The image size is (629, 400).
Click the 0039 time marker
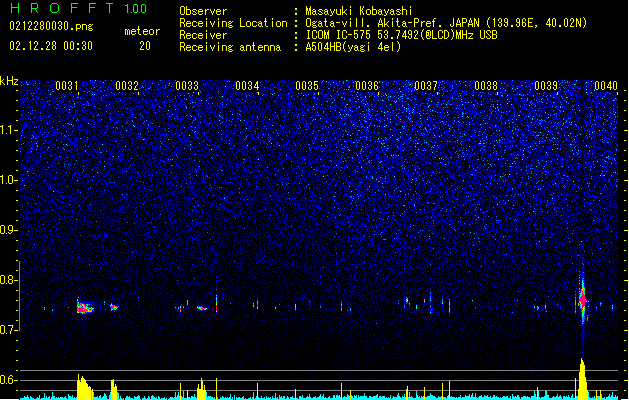[546, 86]
